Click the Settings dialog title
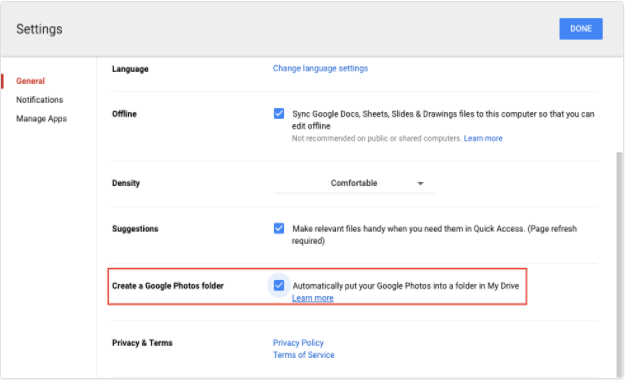The image size is (625, 380). coord(39,29)
